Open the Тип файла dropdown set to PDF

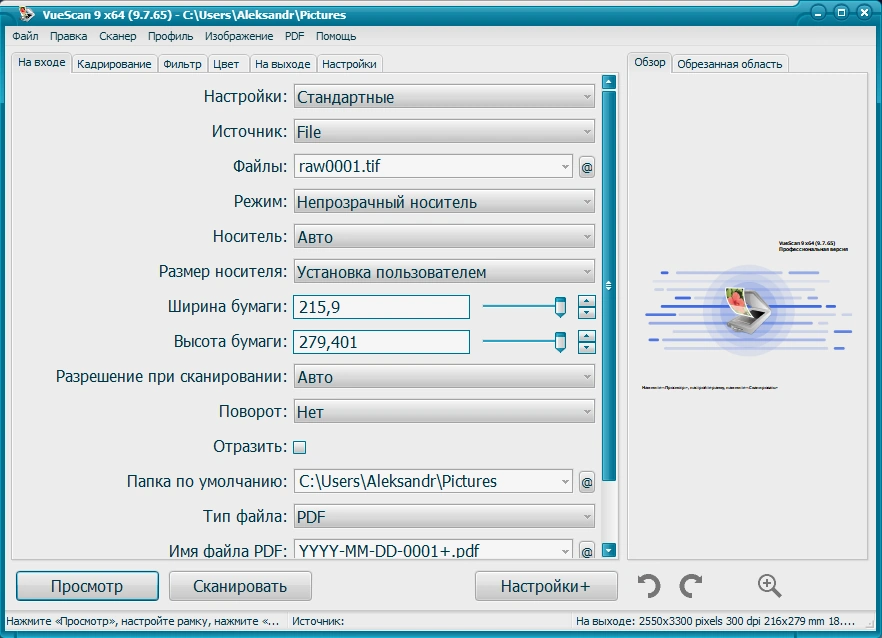pyautogui.click(x=444, y=516)
